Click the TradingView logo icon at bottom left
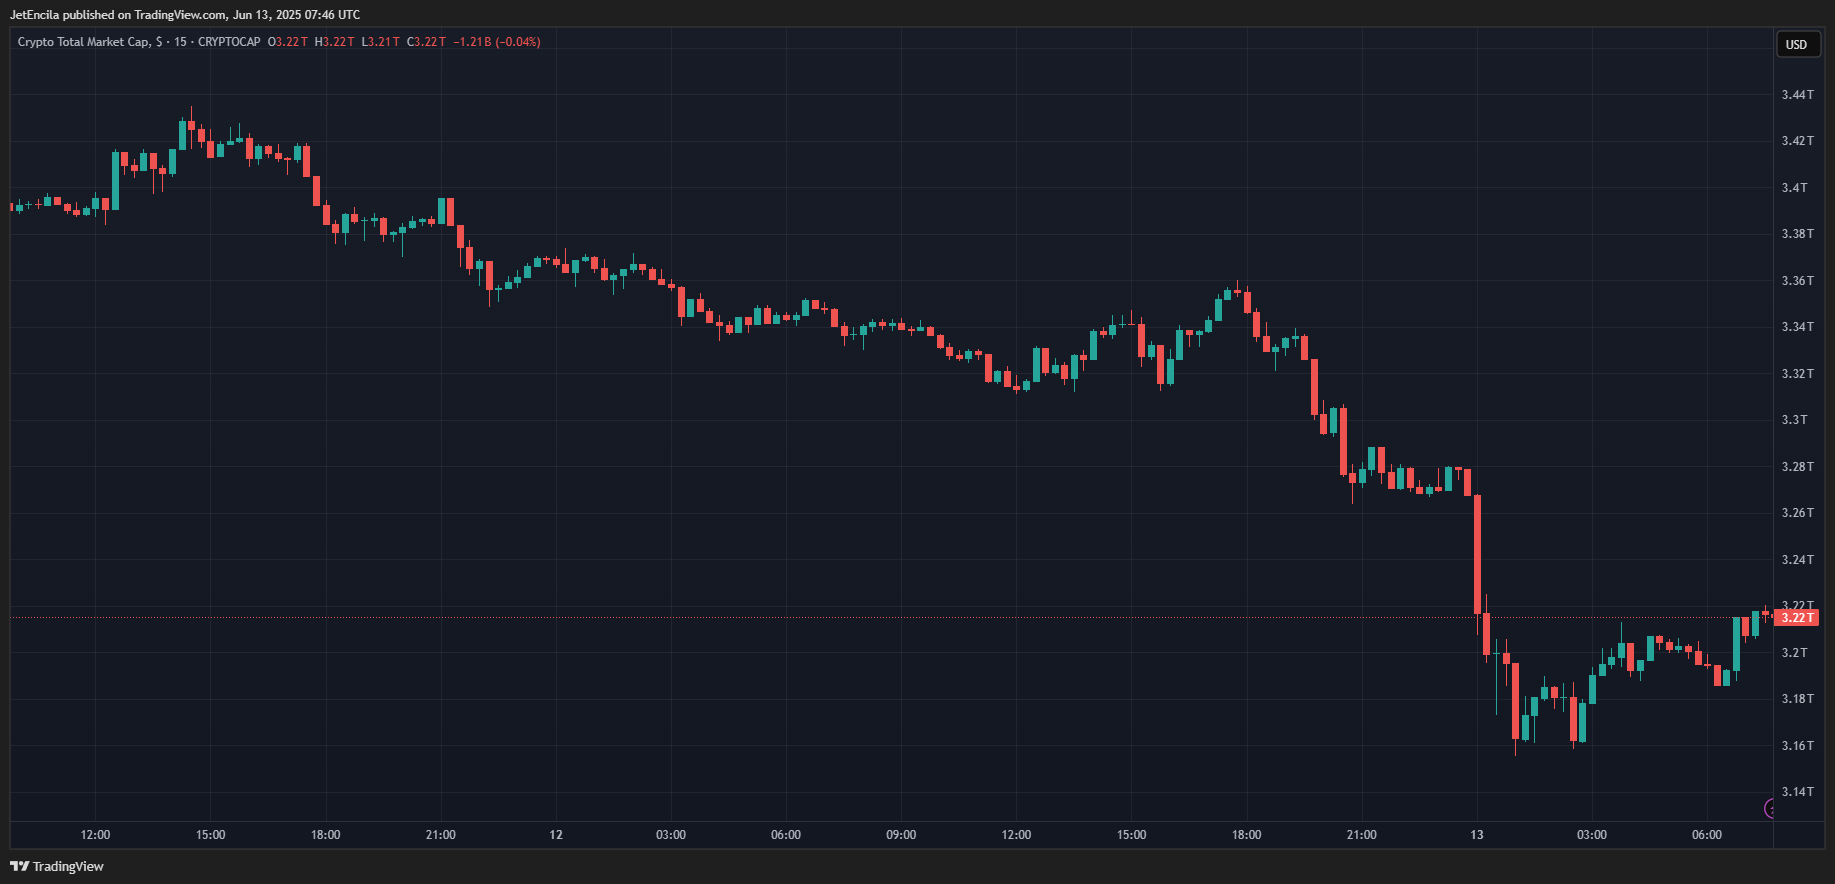 (x=19, y=866)
